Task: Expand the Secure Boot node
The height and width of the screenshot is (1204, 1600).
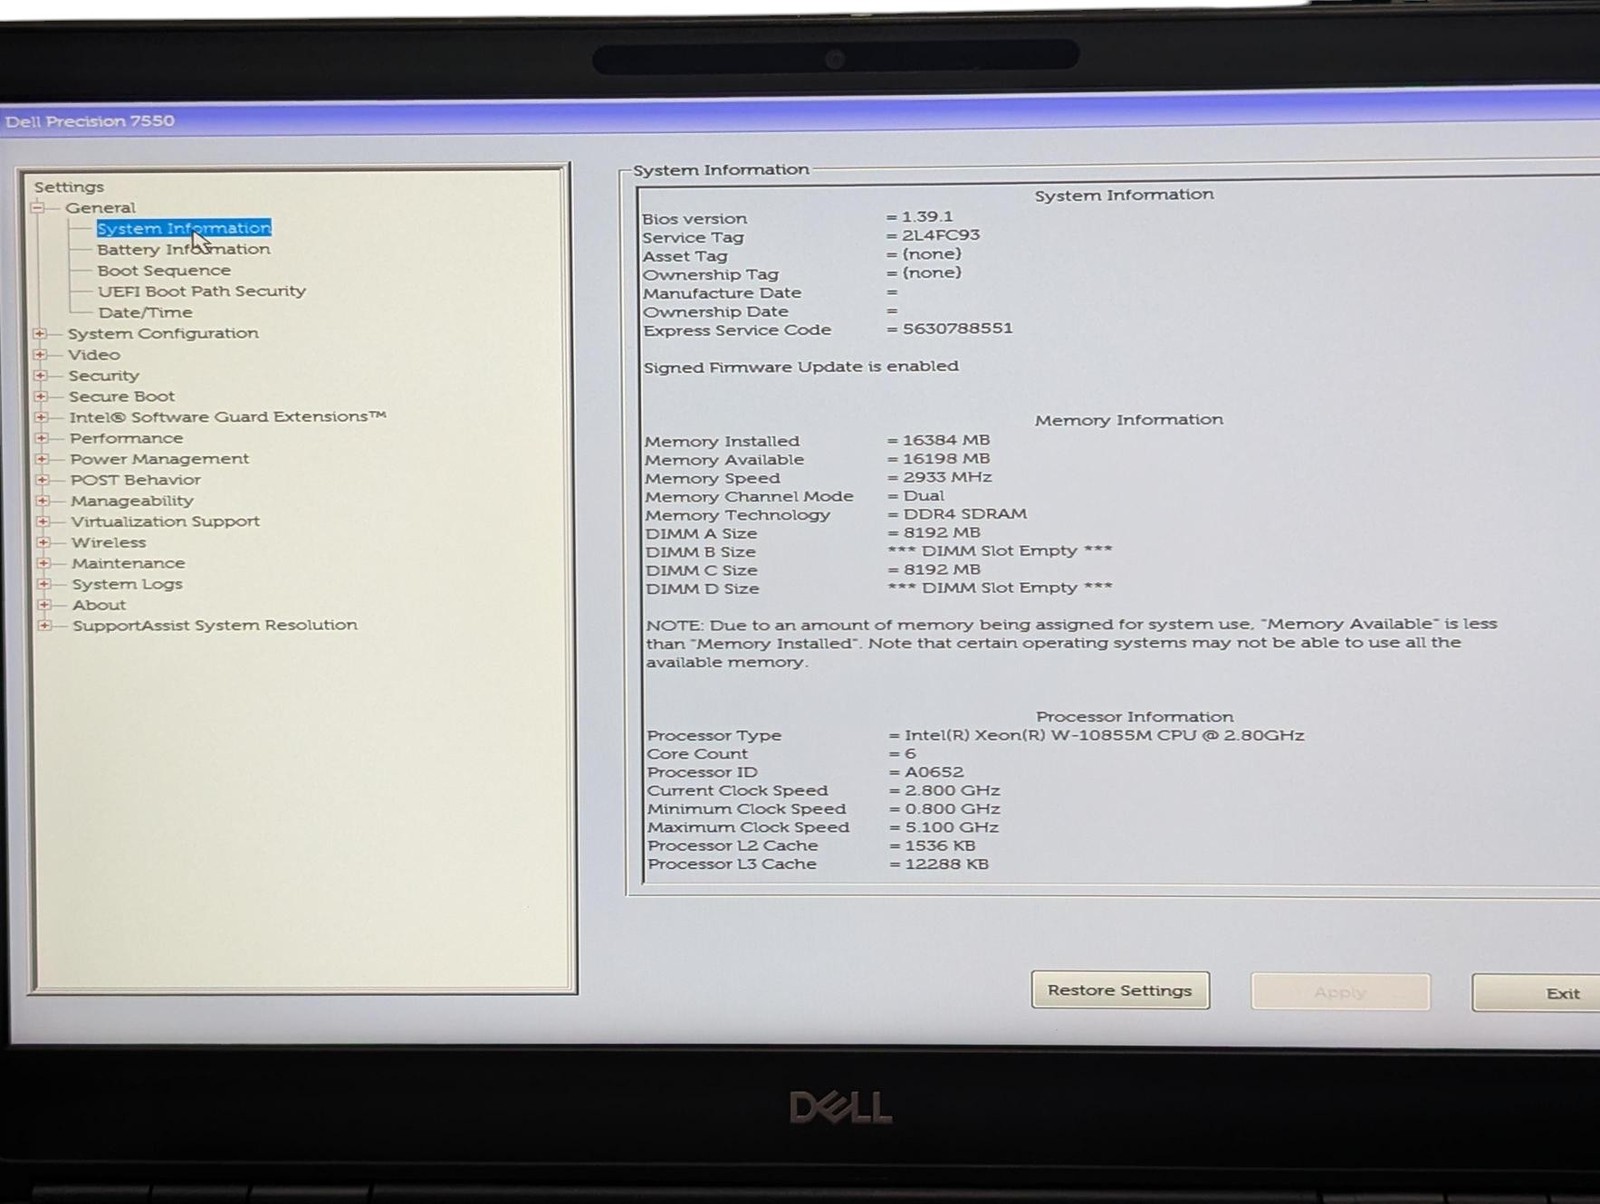Action: click(41, 396)
